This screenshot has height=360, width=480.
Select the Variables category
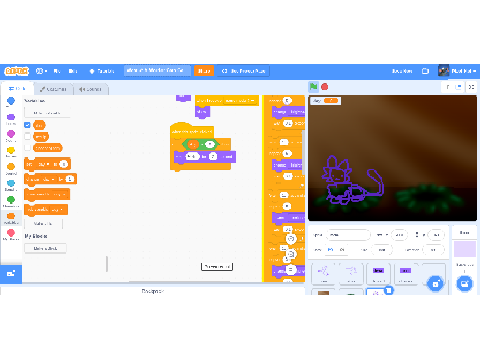click(x=11, y=218)
